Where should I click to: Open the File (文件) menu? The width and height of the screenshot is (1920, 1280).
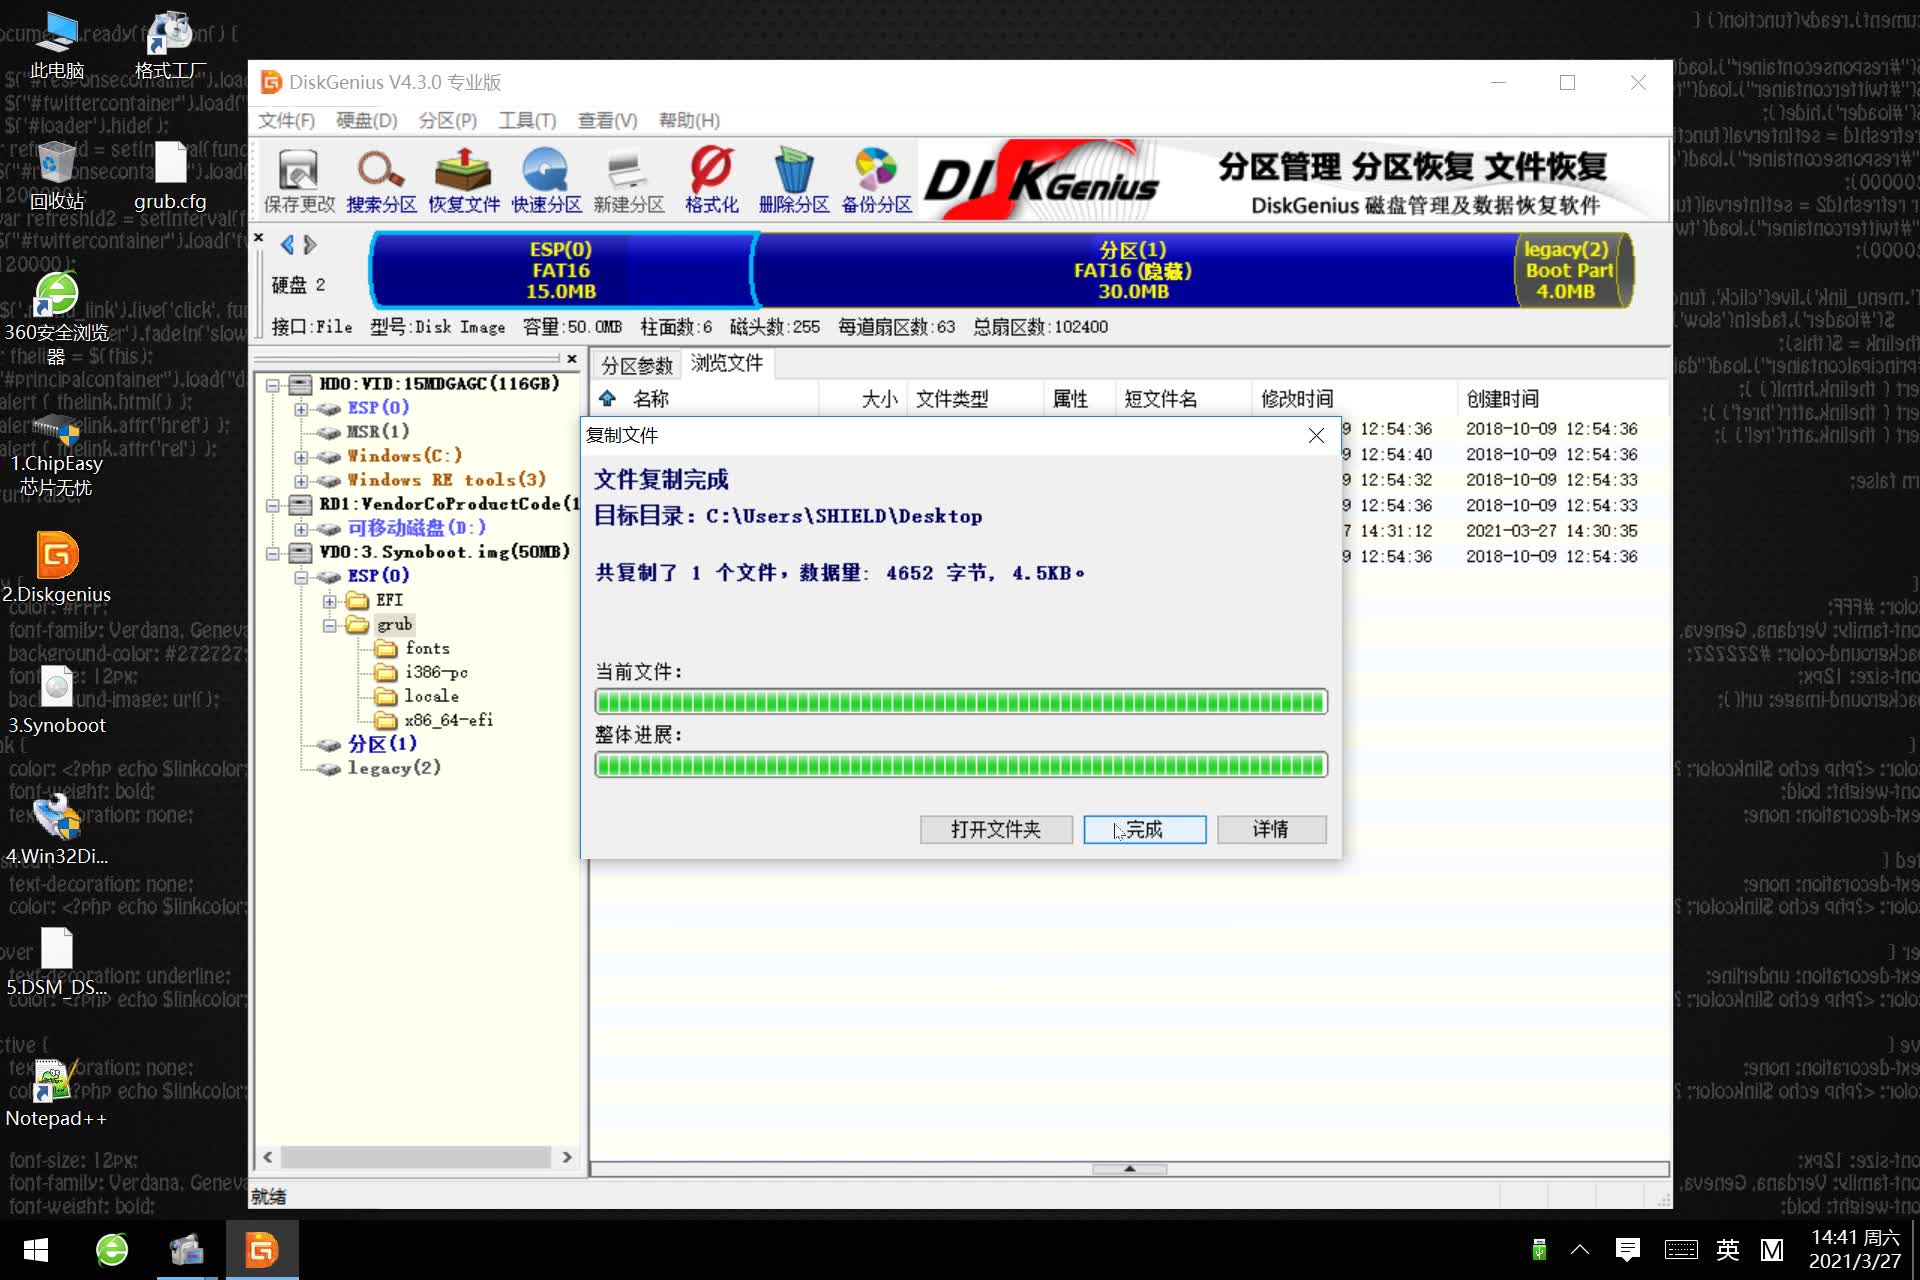286,120
